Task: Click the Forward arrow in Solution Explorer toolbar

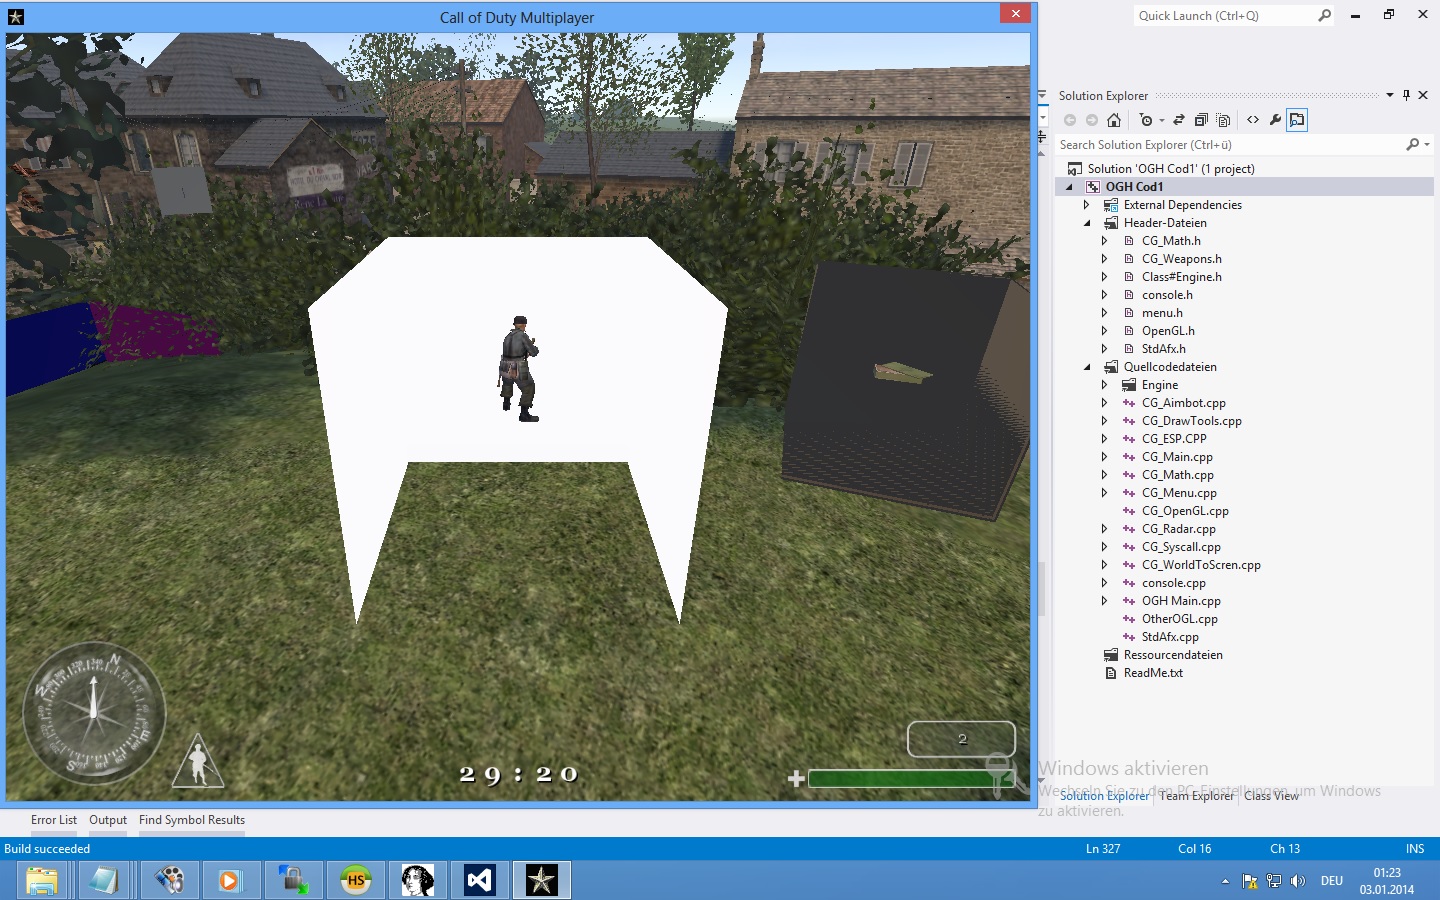Action: tap(1092, 120)
